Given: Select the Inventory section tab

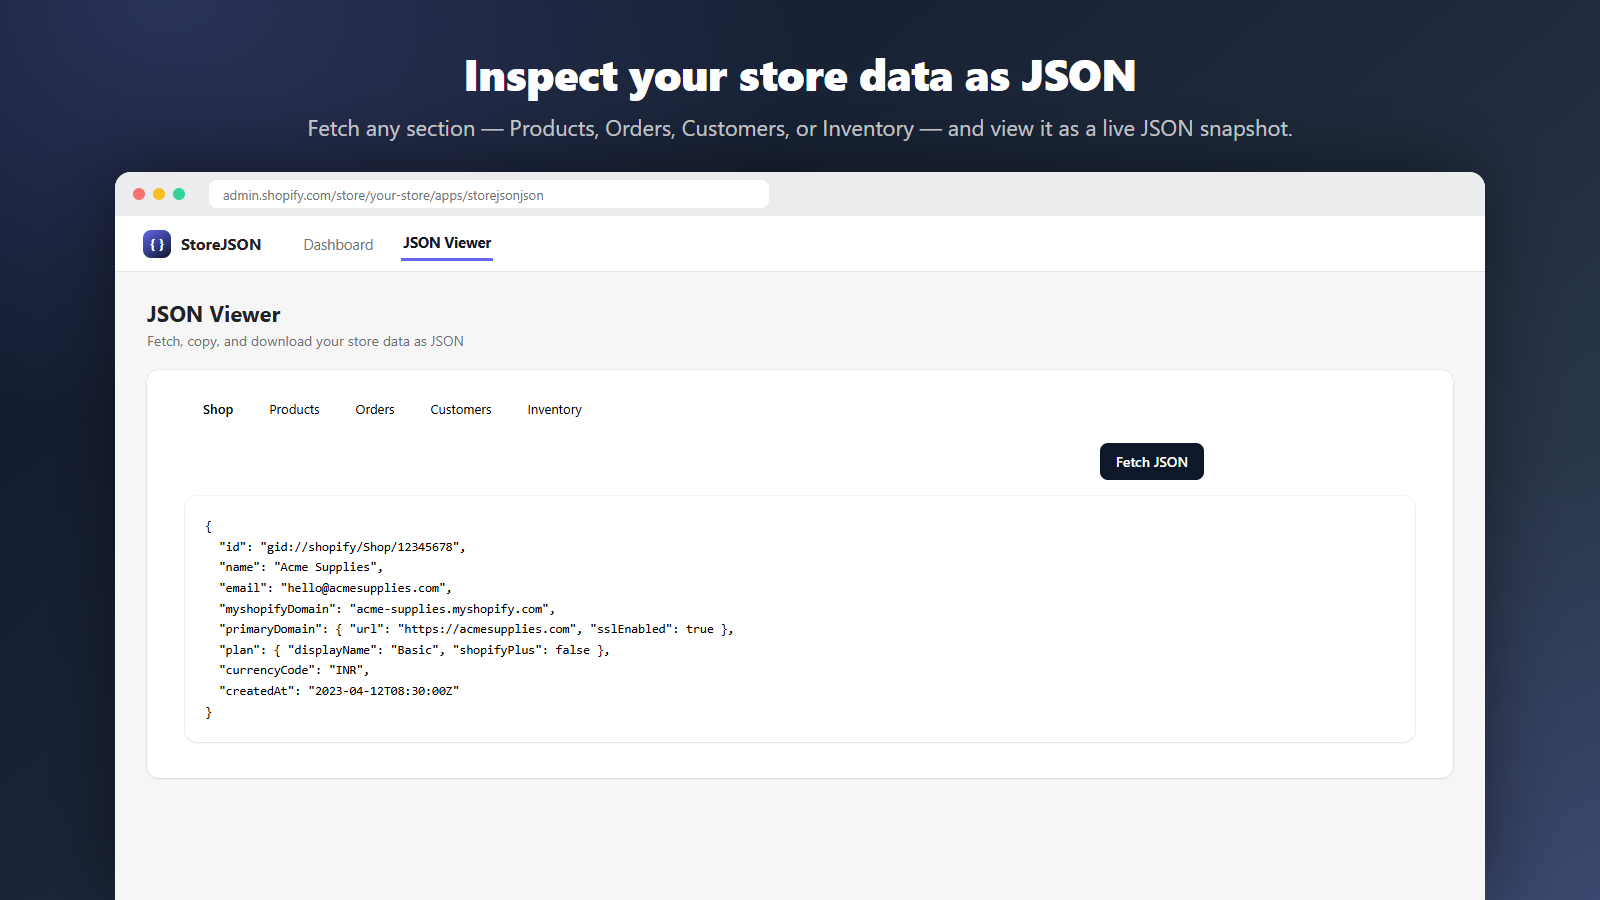Looking at the screenshot, I should (554, 410).
